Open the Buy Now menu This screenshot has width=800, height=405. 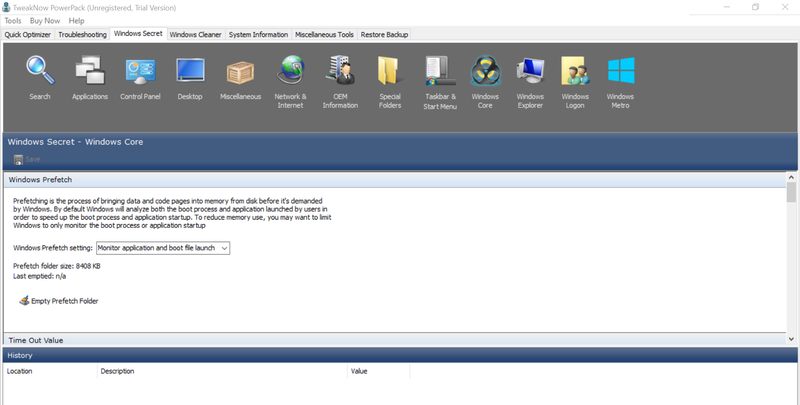pyautogui.click(x=45, y=21)
